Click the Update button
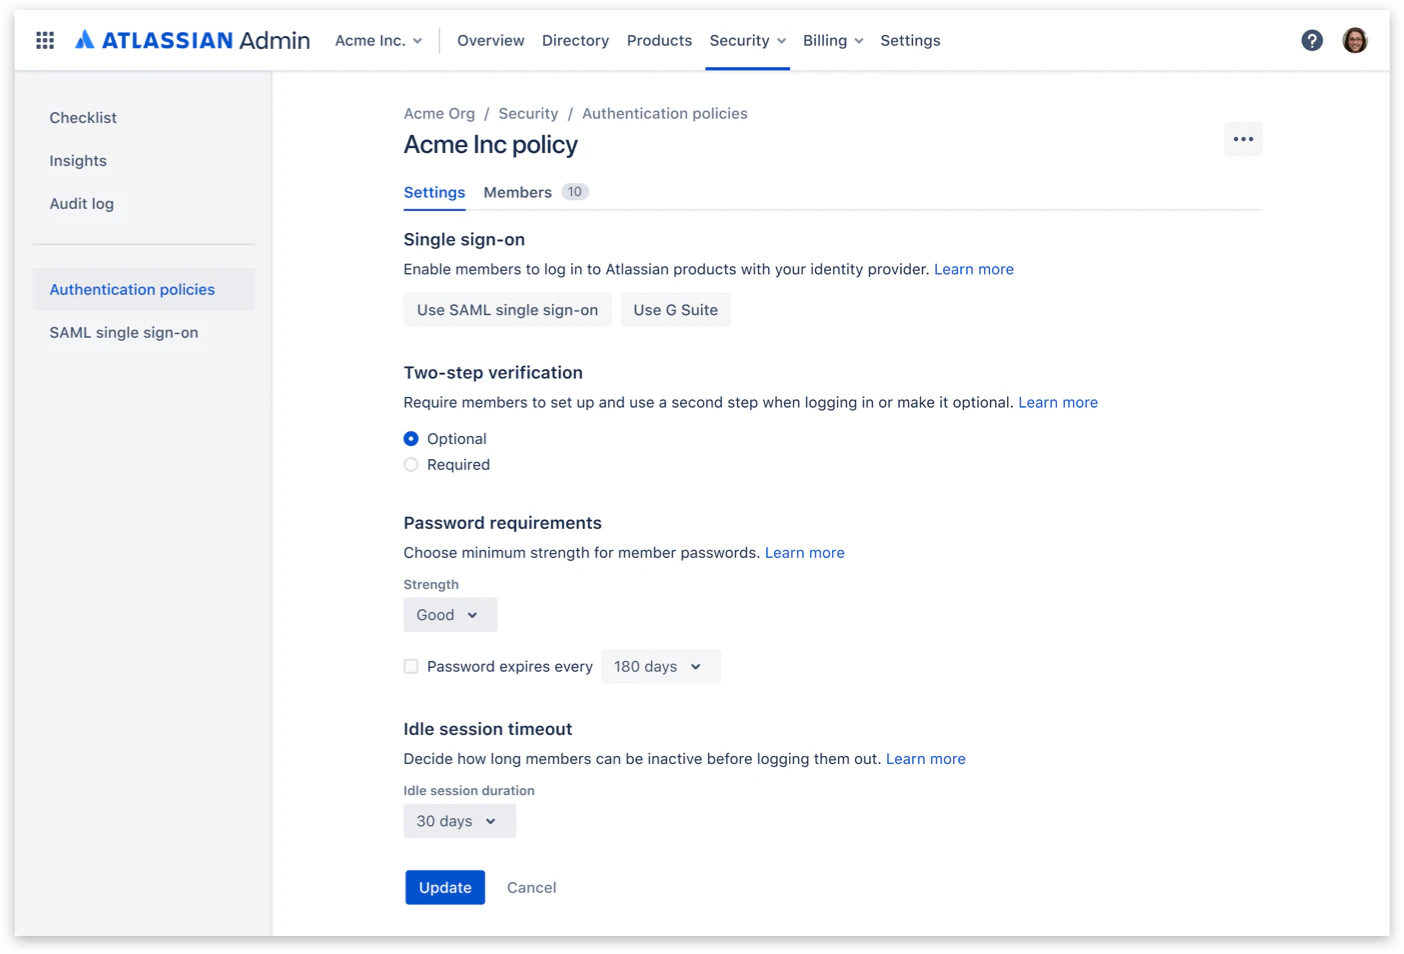The height and width of the screenshot is (954, 1404). [x=444, y=887]
